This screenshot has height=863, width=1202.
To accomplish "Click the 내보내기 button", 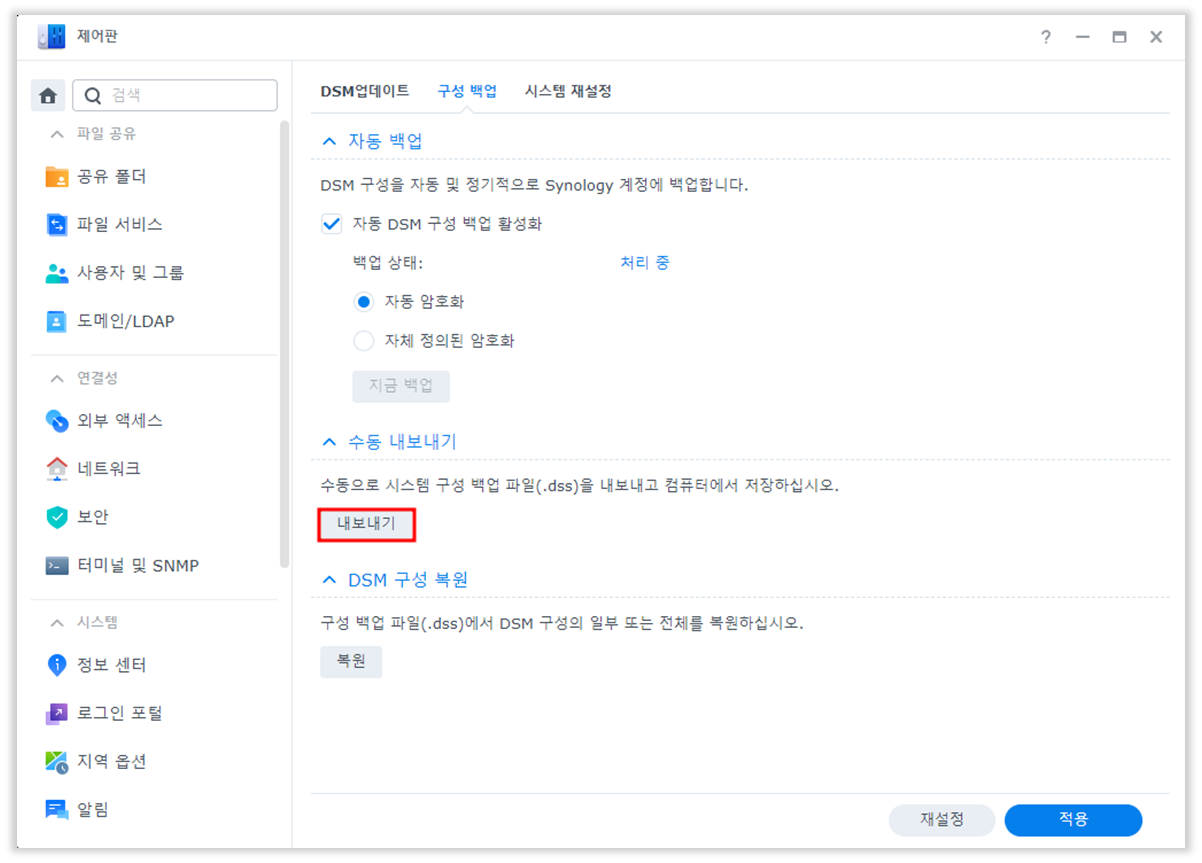I will (366, 524).
